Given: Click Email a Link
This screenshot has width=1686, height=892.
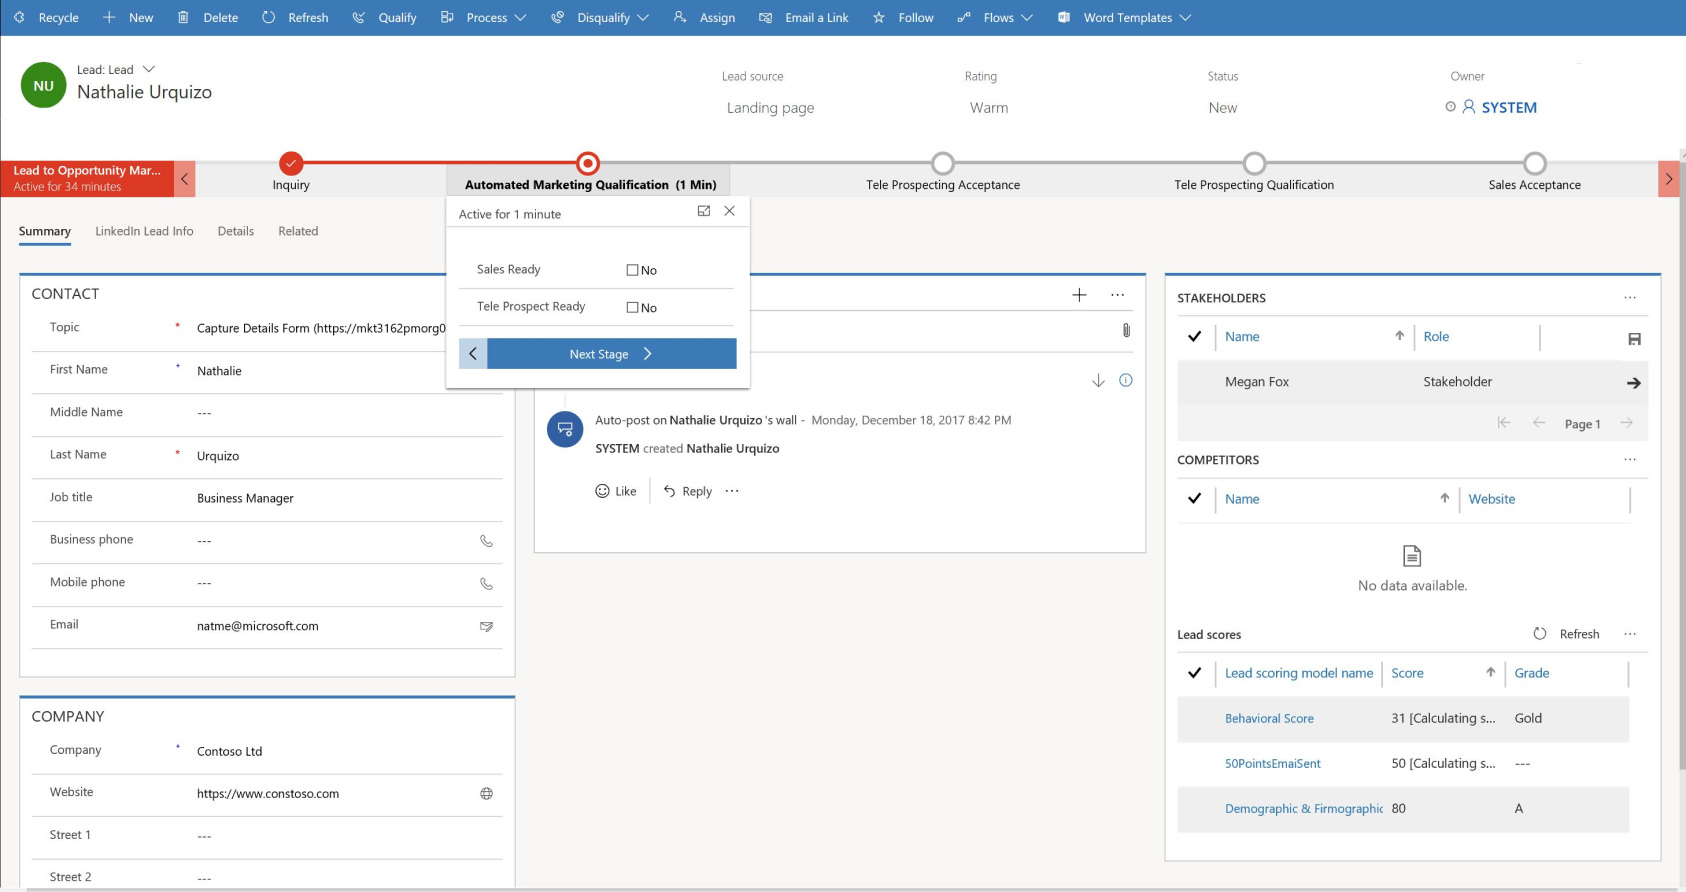Looking at the screenshot, I should coord(804,18).
